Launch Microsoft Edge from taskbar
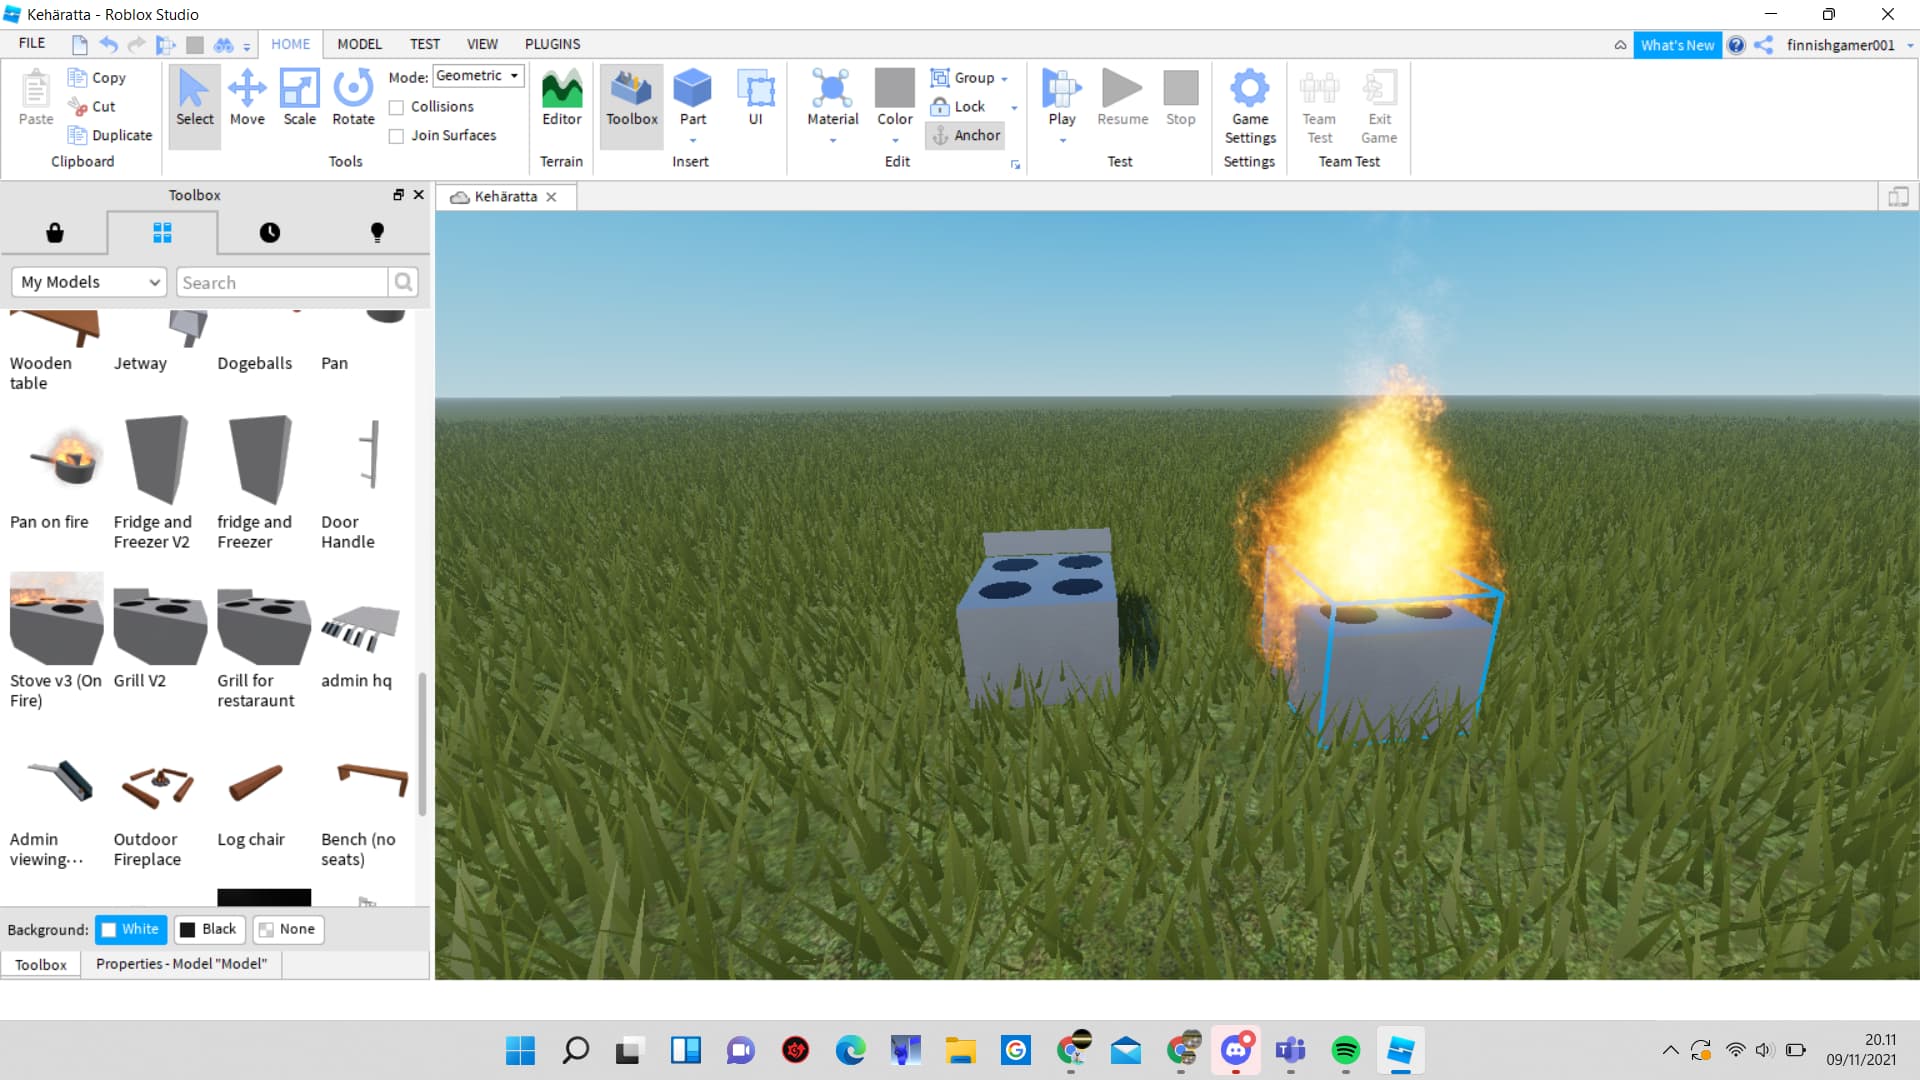 pyautogui.click(x=850, y=1050)
